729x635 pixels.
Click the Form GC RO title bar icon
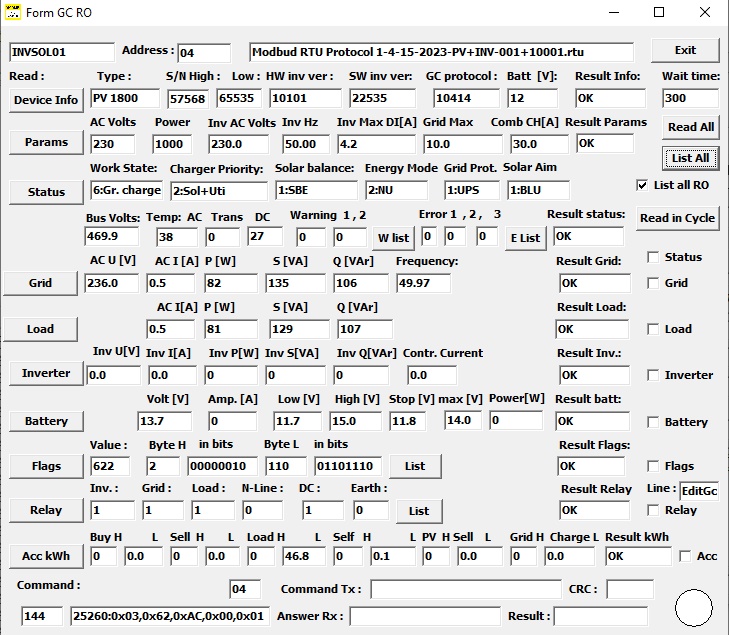[x=13, y=12]
